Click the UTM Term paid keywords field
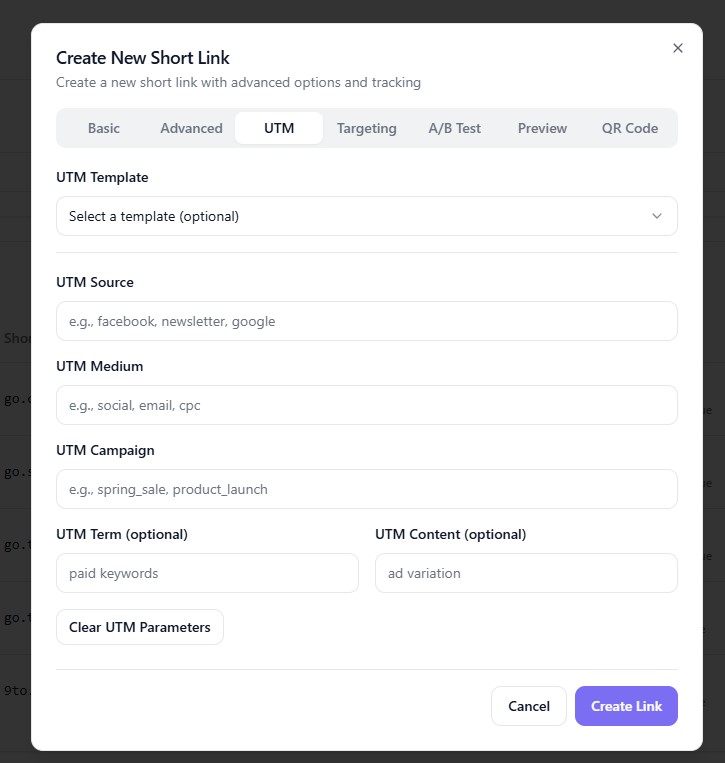Viewport: 725px width, 763px height. 207,573
